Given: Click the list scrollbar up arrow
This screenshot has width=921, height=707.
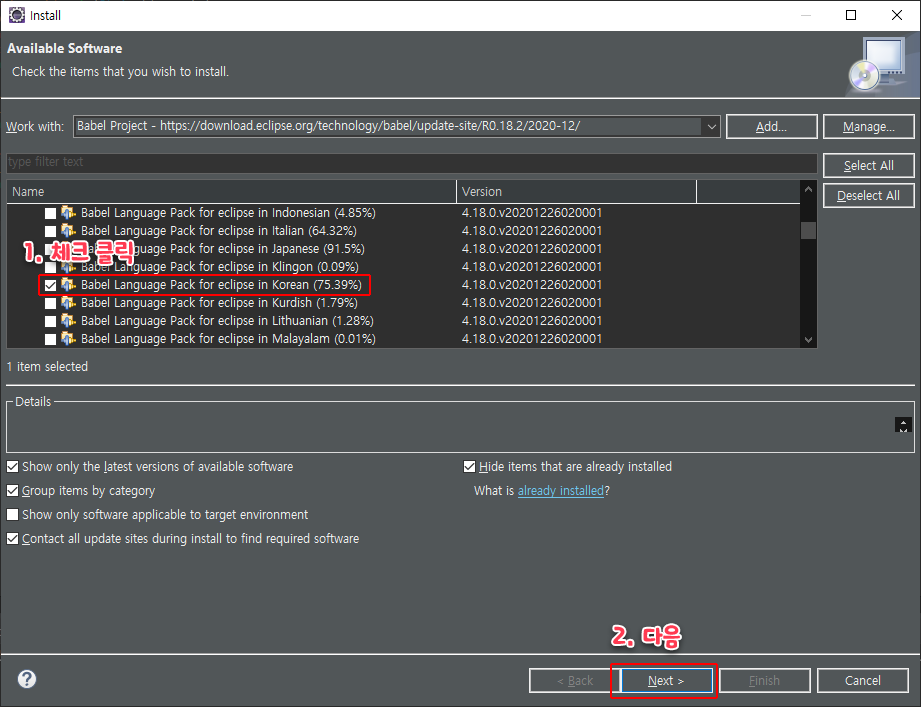Looking at the screenshot, I should coord(808,190).
